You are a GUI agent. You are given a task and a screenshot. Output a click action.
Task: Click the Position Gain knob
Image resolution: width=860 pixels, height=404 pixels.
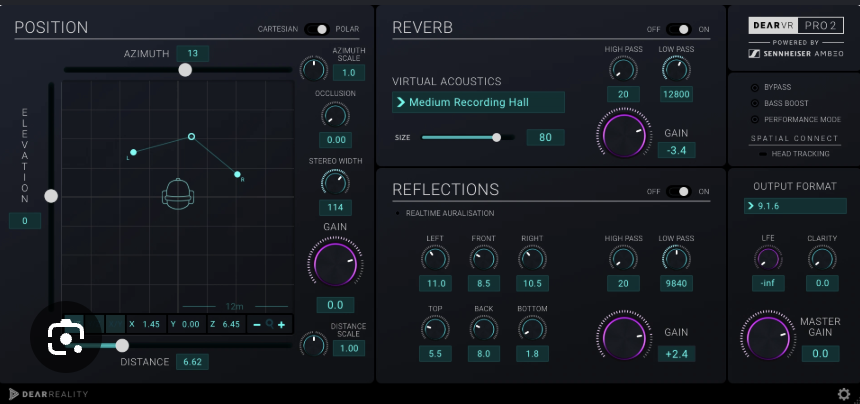tap(335, 264)
